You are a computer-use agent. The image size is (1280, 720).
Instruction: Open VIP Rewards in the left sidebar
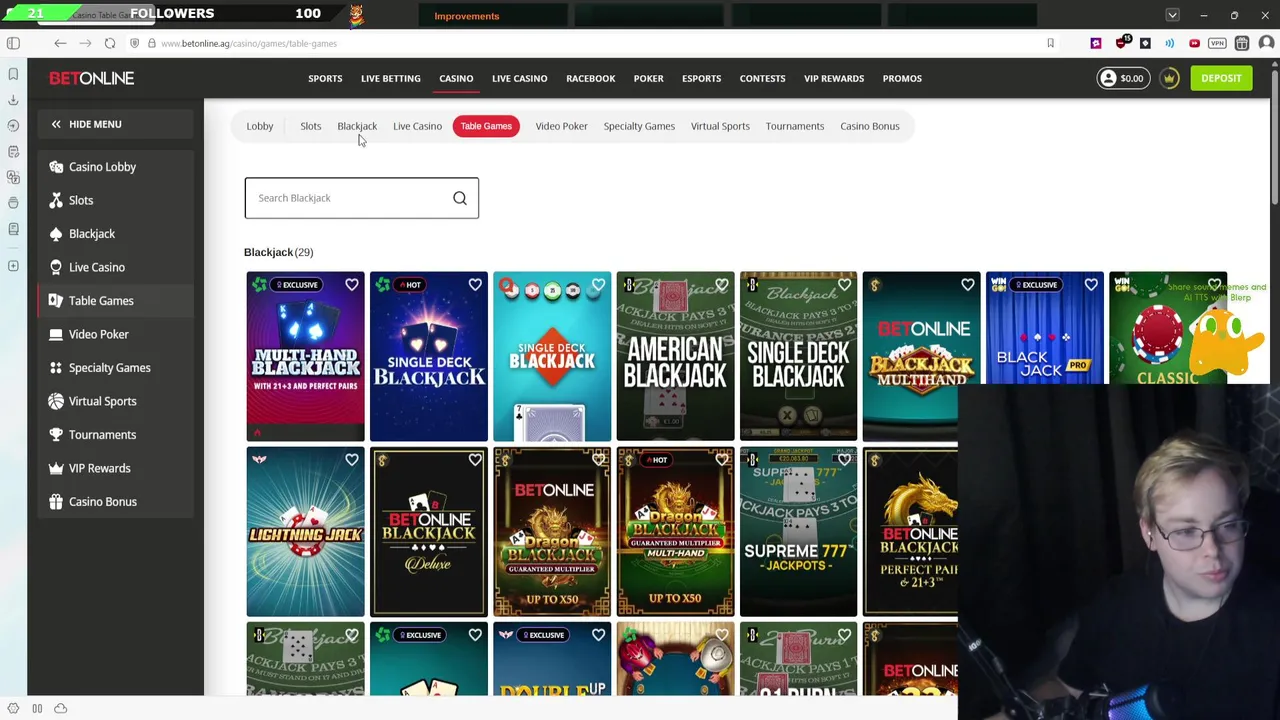click(x=116, y=468)
